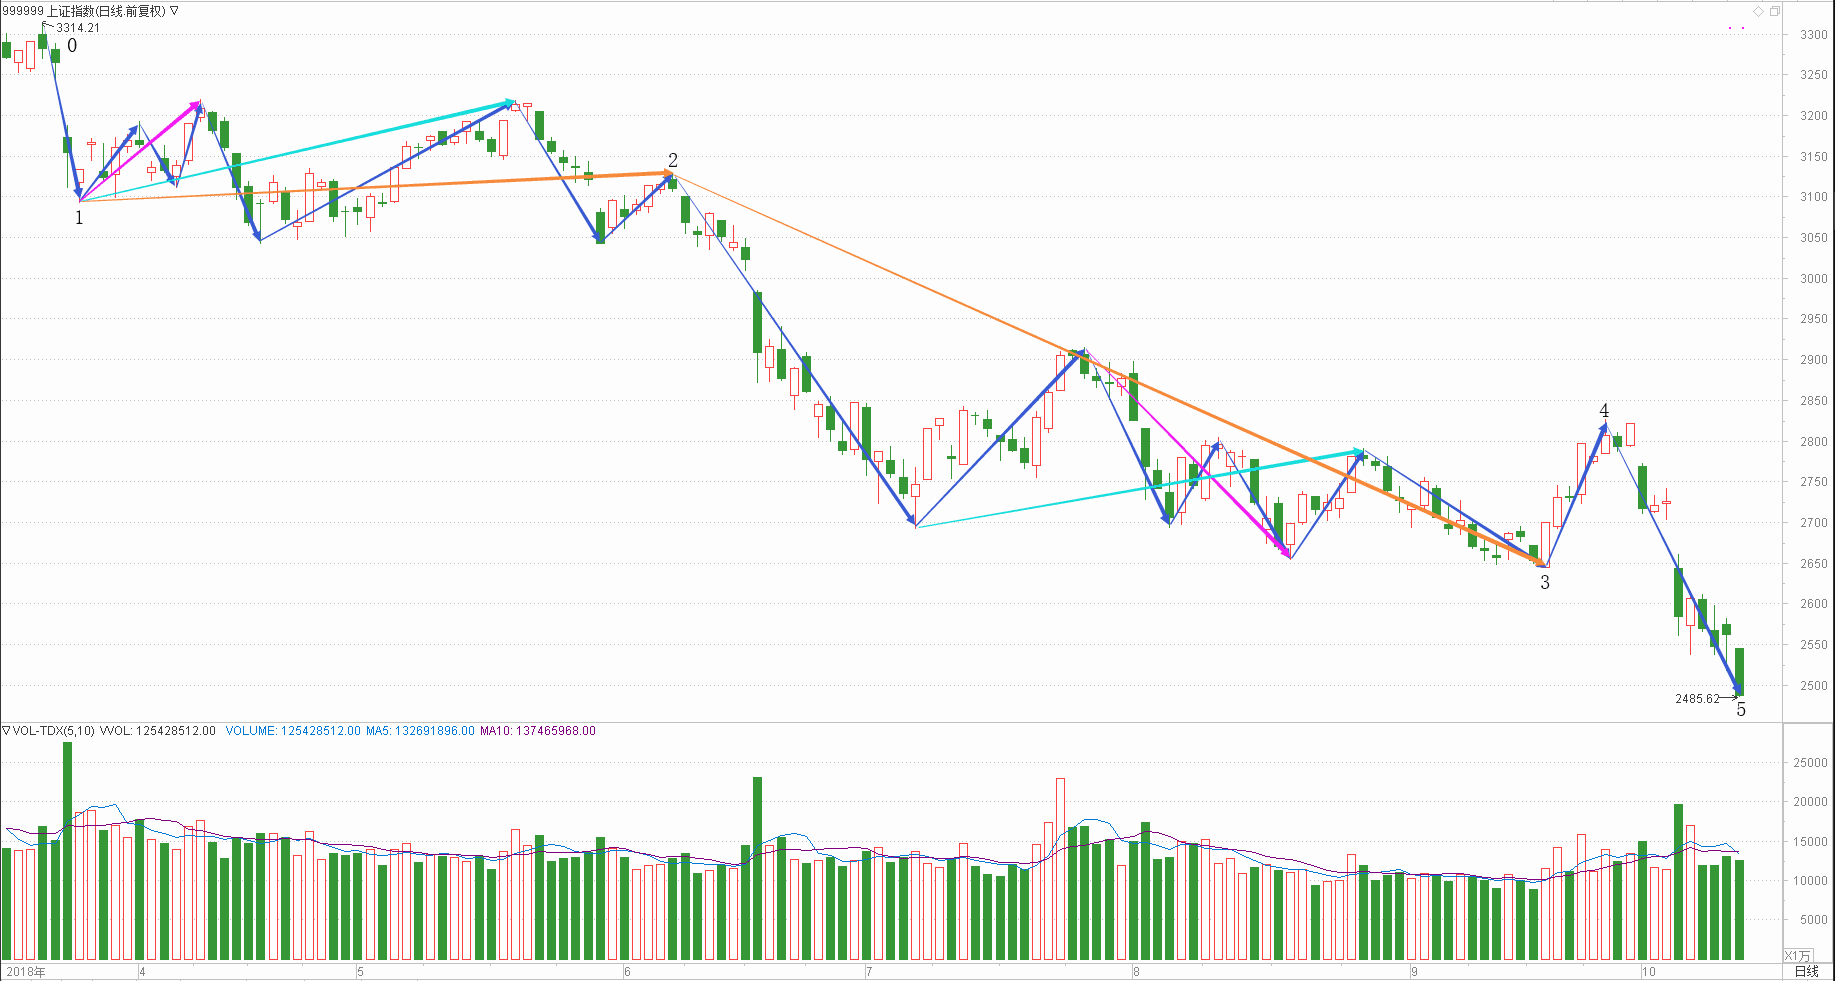Click the X1万 volume unit label

1797,956
